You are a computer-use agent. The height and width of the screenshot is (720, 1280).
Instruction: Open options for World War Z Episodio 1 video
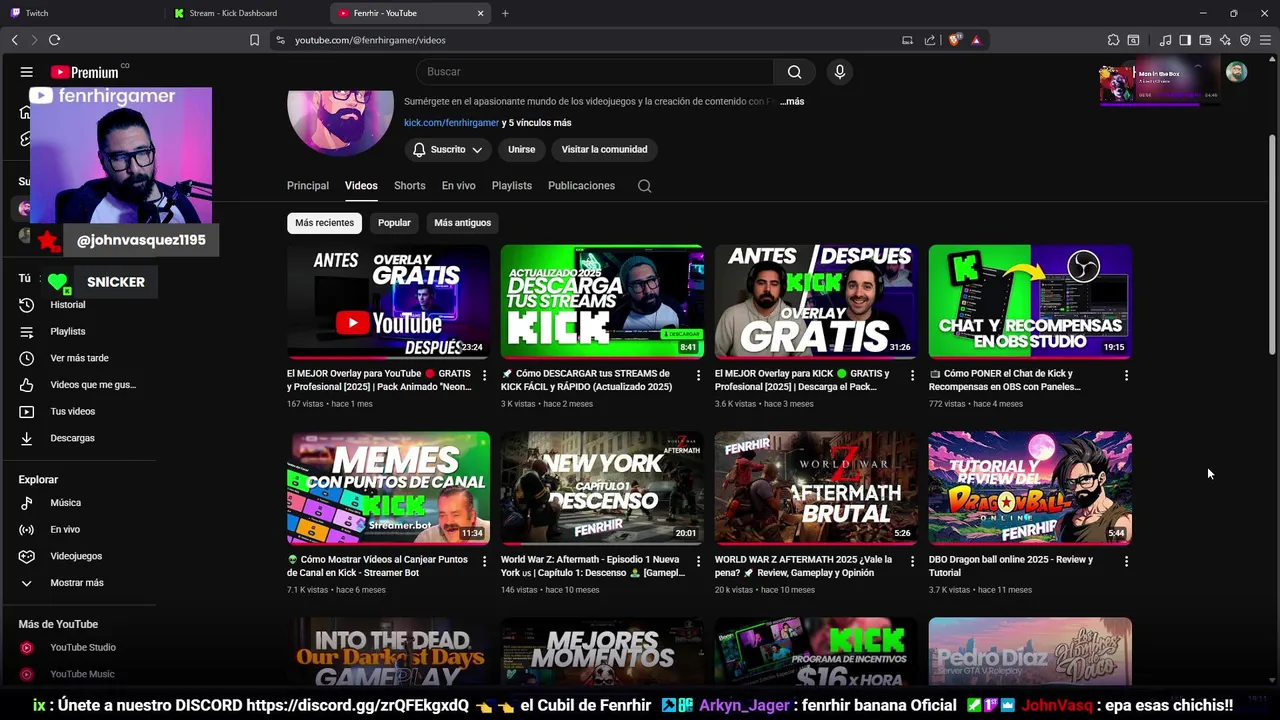(699, 561)
